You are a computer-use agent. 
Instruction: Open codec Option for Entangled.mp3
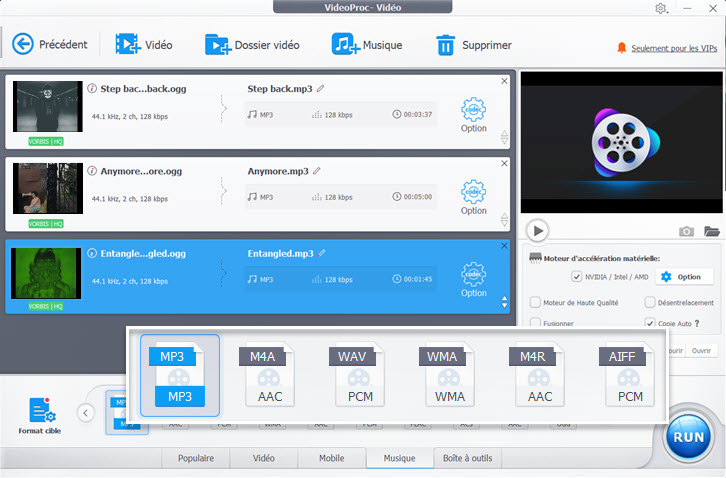click(x=473, y=280)
